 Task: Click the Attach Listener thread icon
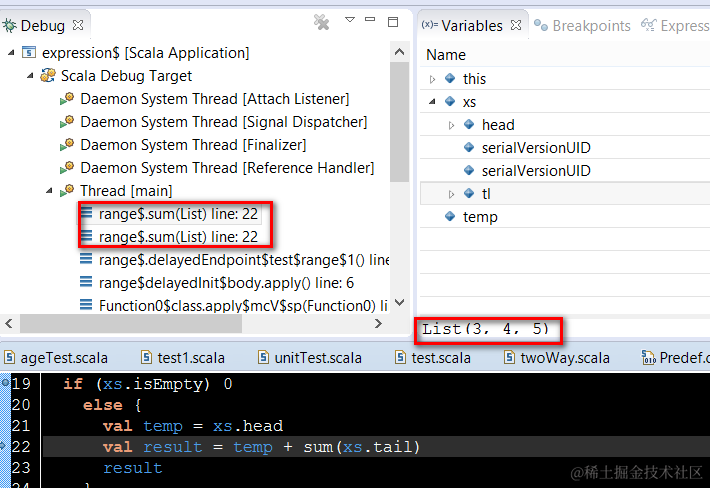(x=67, y=99)
